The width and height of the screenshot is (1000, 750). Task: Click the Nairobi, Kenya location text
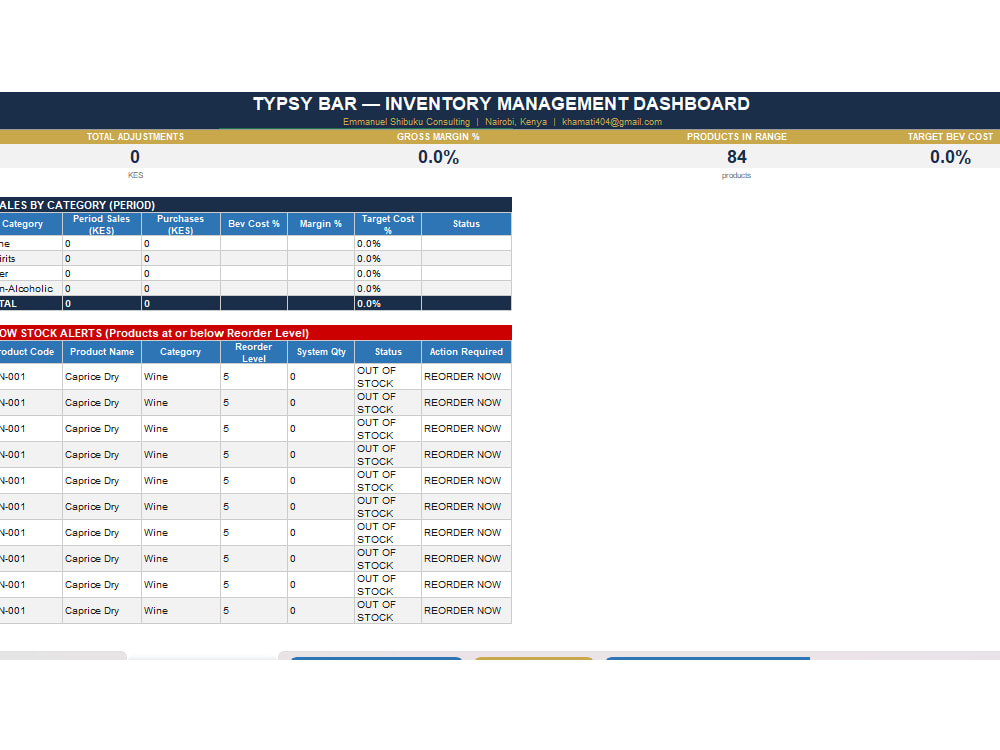515,122
